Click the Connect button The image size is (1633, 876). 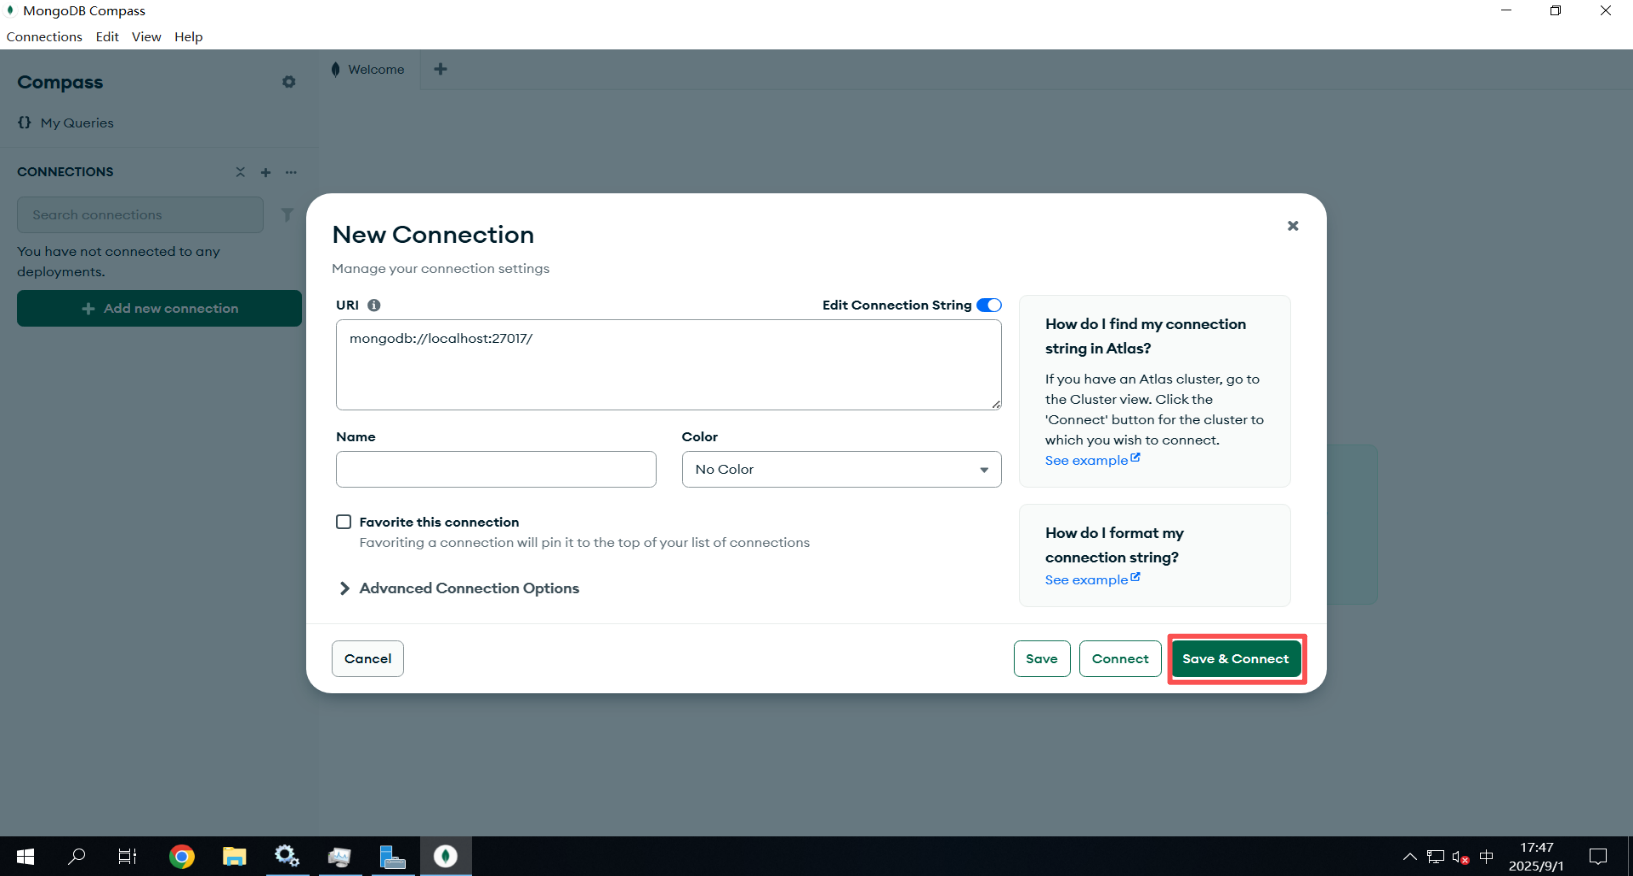click(x=1120, y=659)
